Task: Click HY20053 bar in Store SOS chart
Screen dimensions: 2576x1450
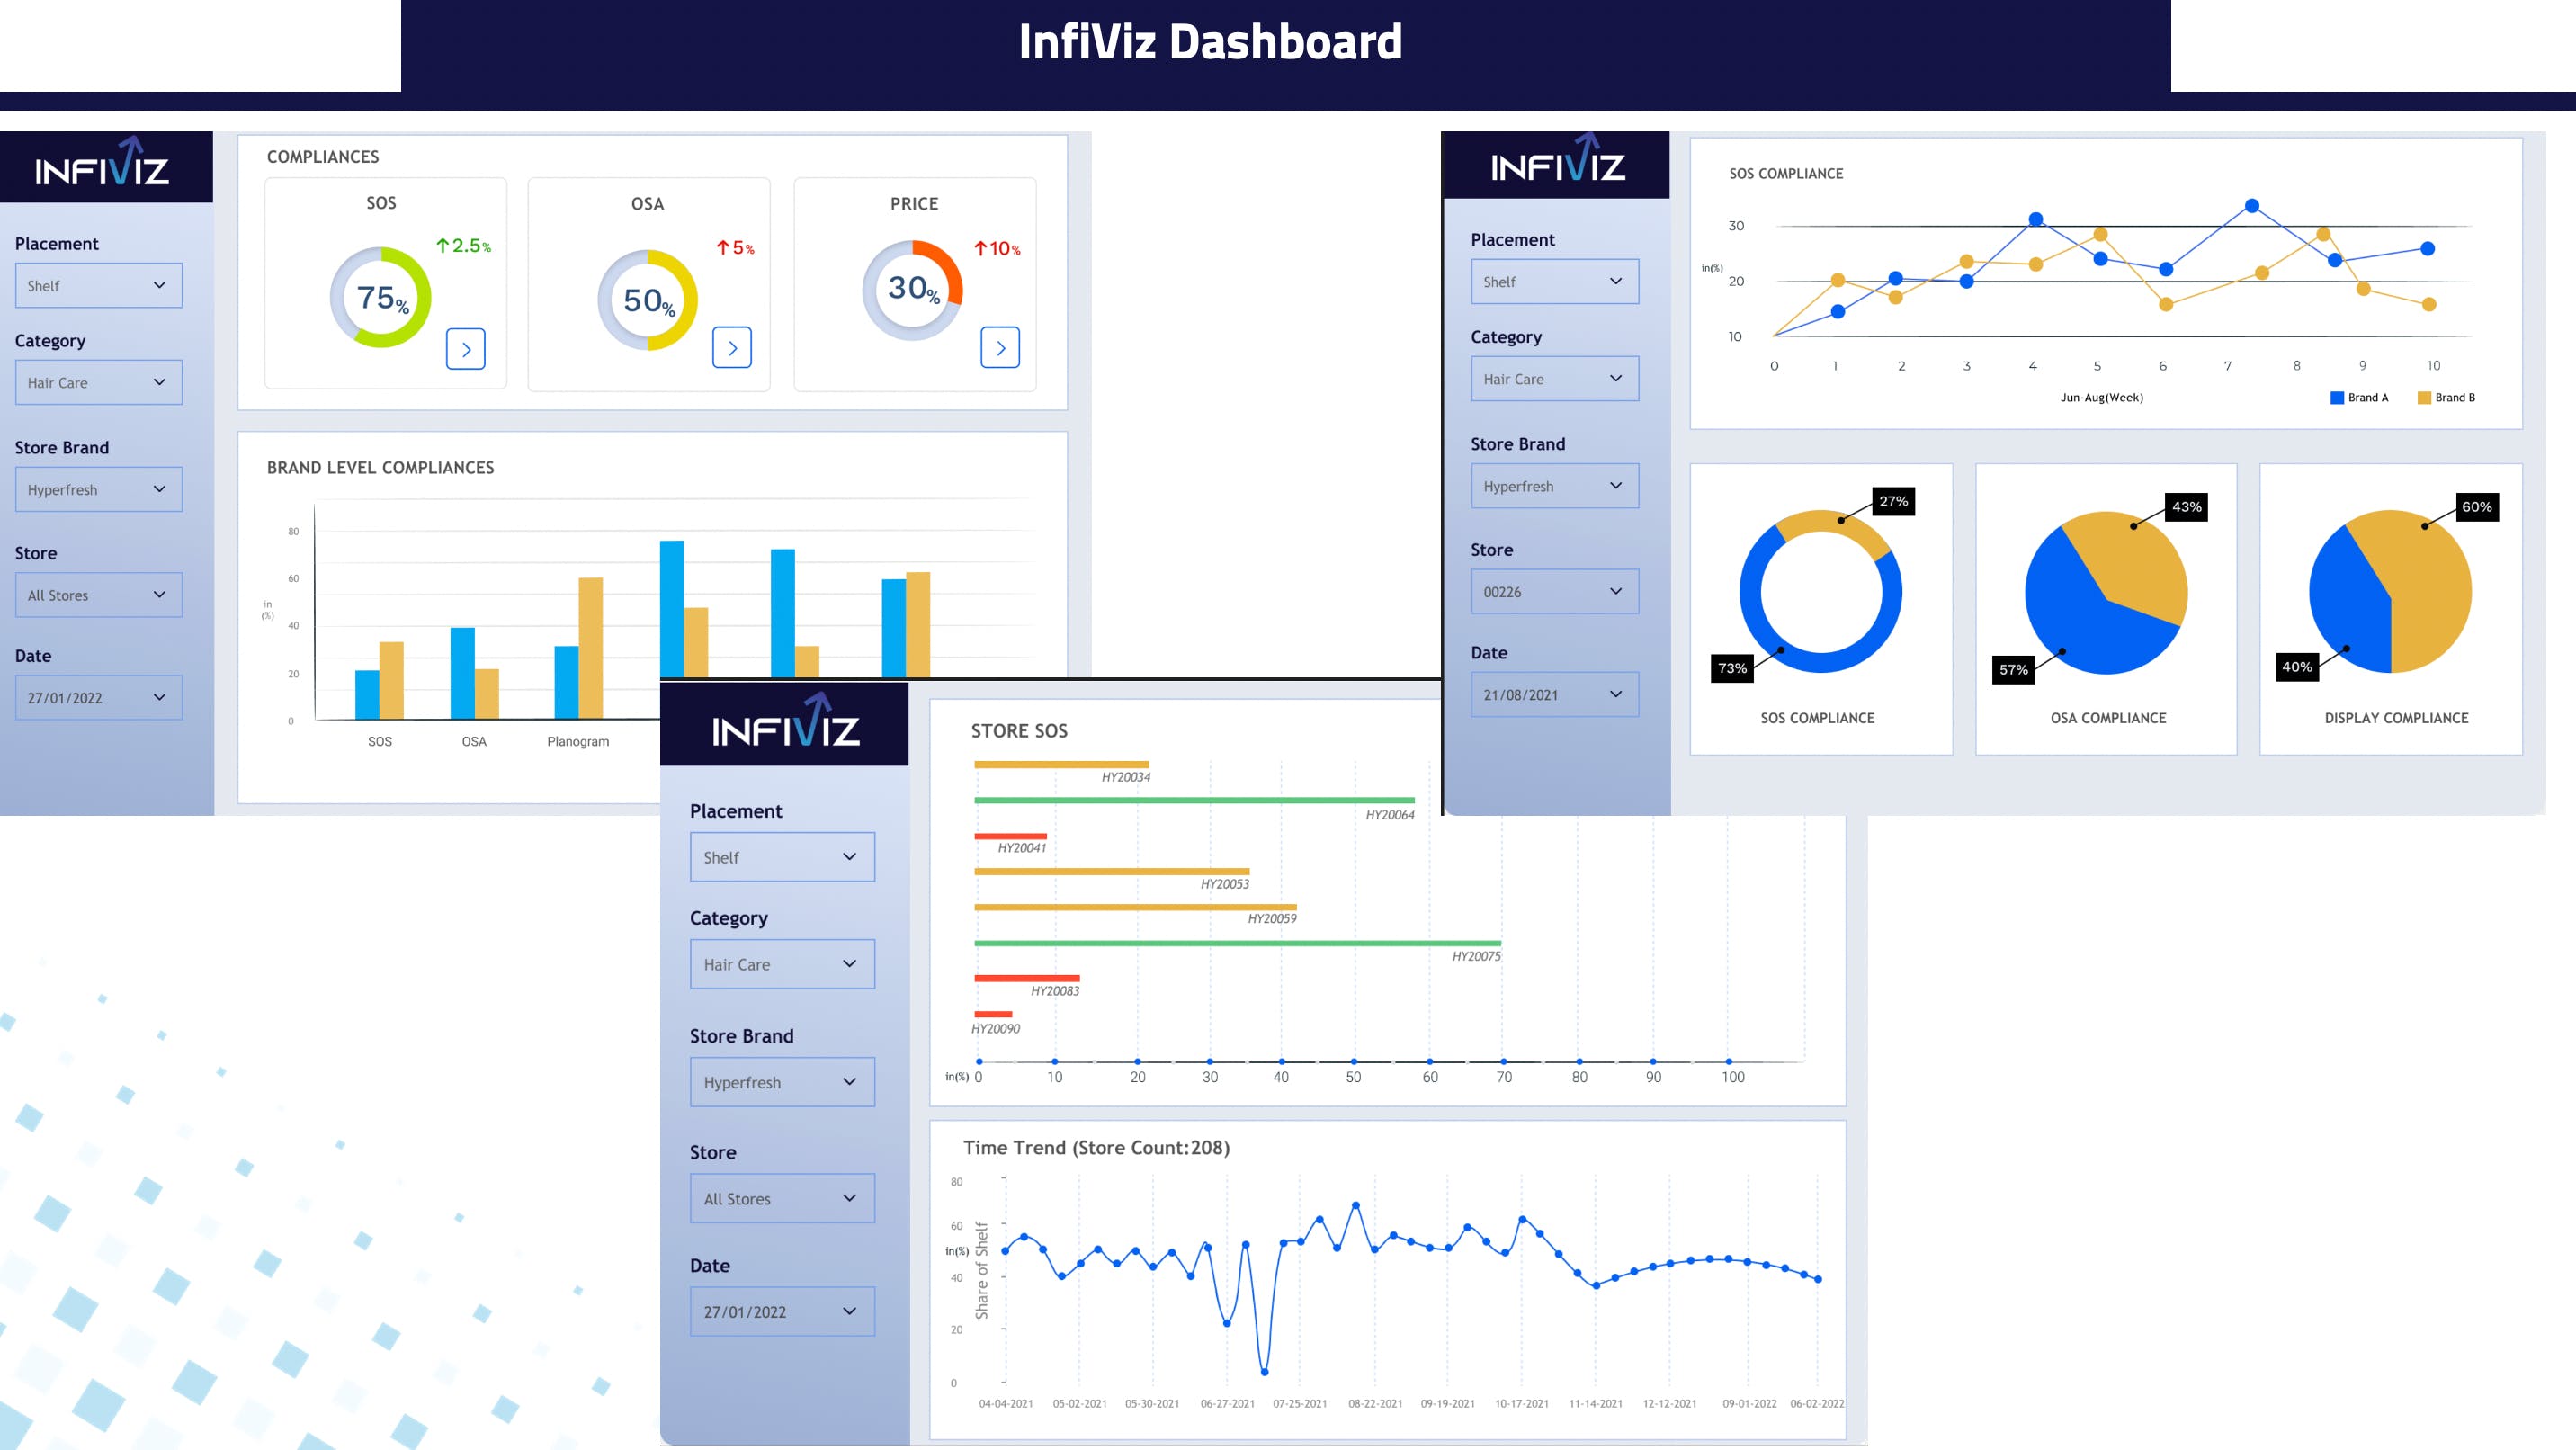Action: pos(1112,871)
